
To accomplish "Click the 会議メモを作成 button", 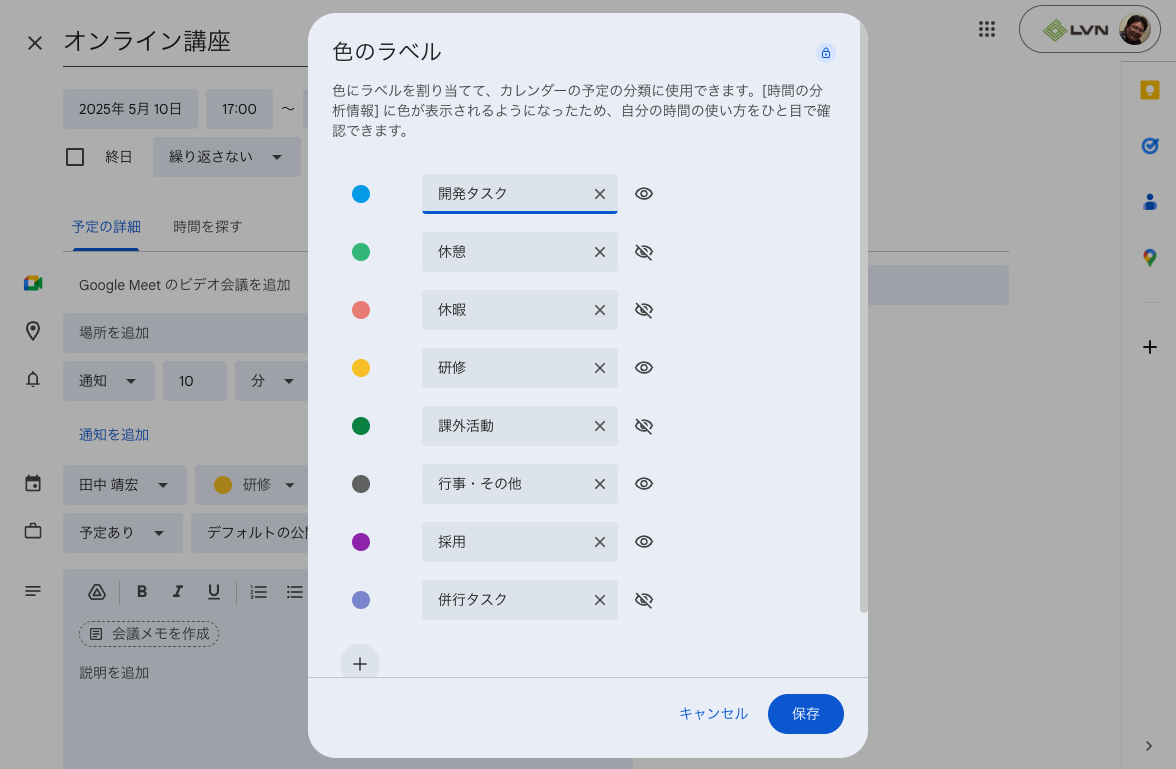I will pos(148,633).
